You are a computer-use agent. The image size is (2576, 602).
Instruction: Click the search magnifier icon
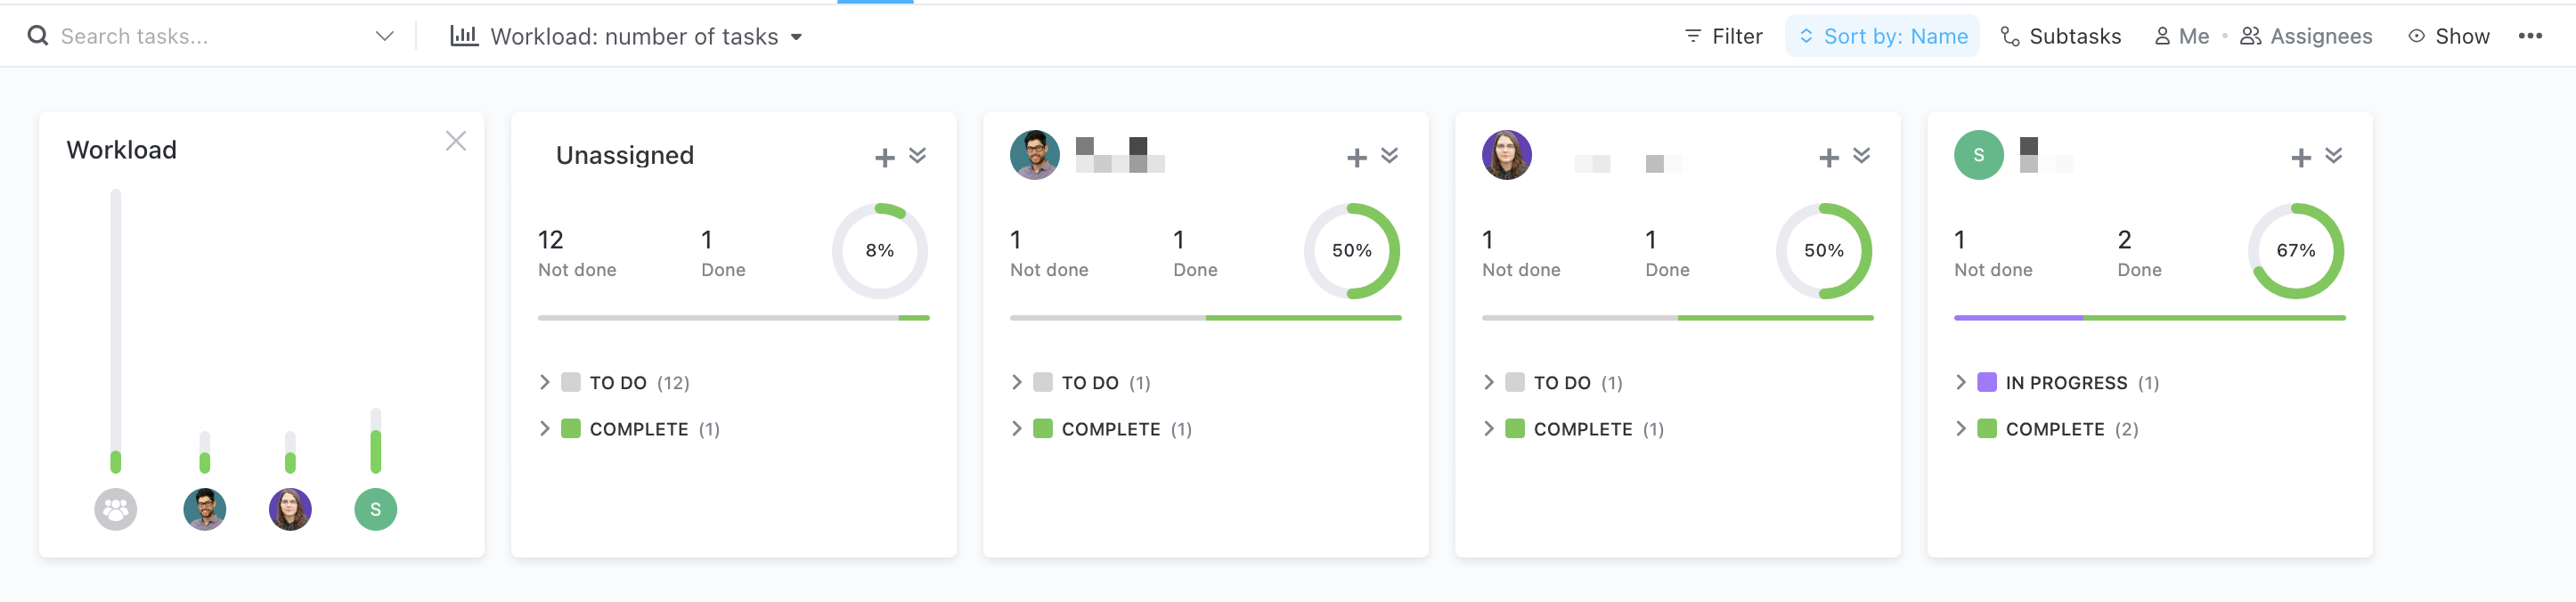[x=38, y=36]
